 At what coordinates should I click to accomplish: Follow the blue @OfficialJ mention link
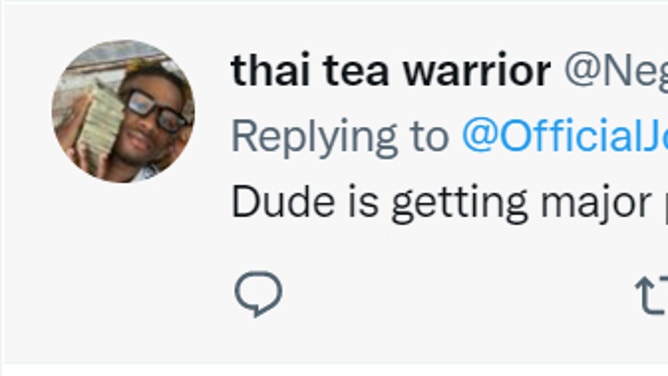pos(565,136)
